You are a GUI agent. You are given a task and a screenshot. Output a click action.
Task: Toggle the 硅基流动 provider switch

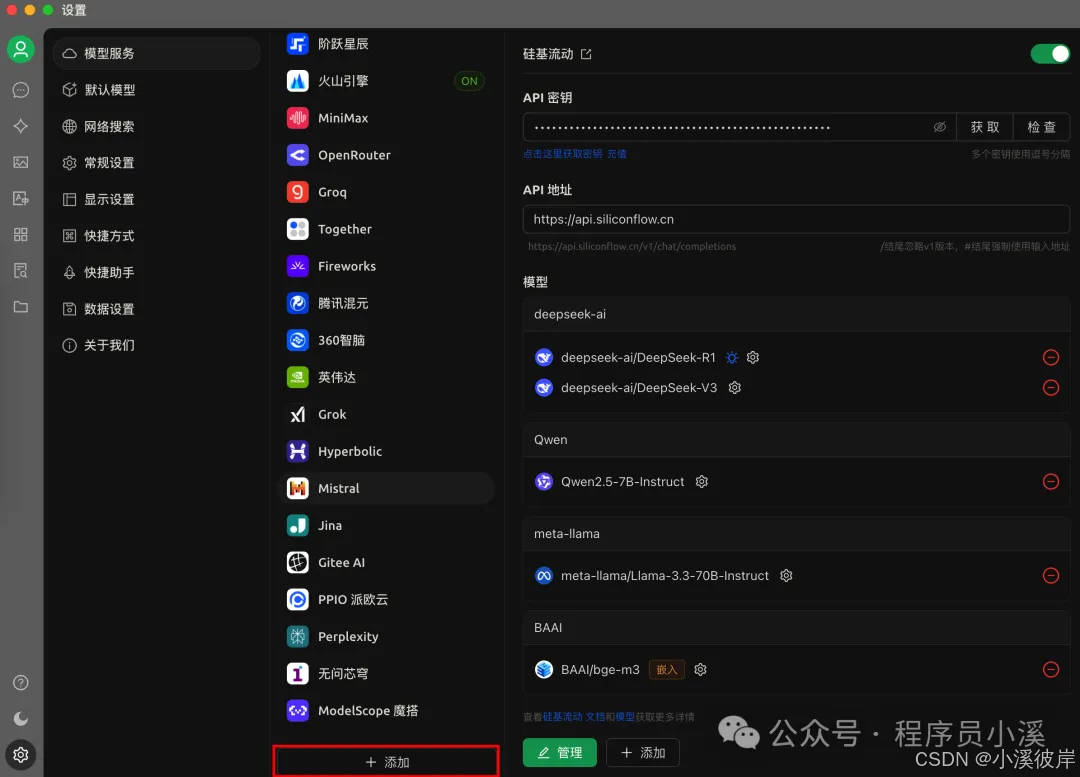pos(1050,54)
